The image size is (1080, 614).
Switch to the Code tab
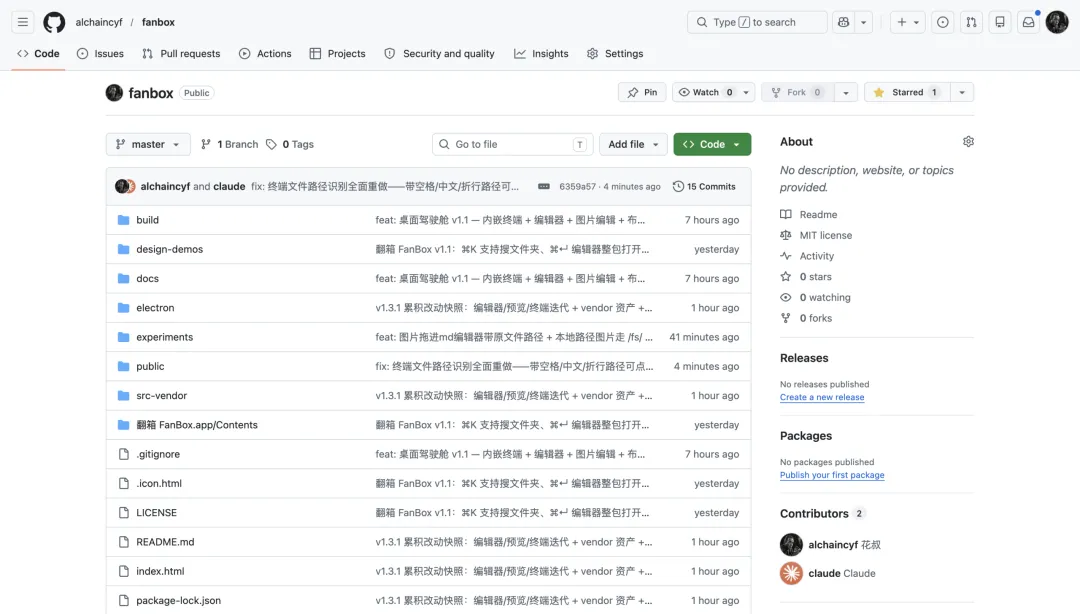[39, 54]
